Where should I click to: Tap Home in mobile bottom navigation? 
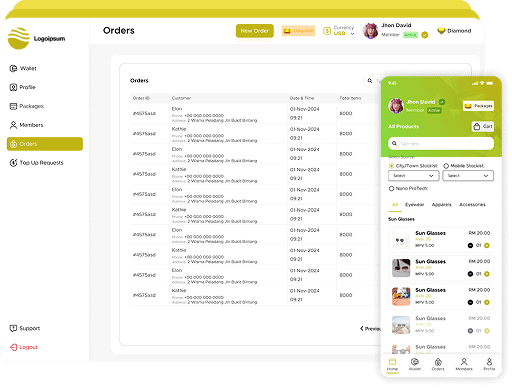pyautogui.click(x=392, y=365)
